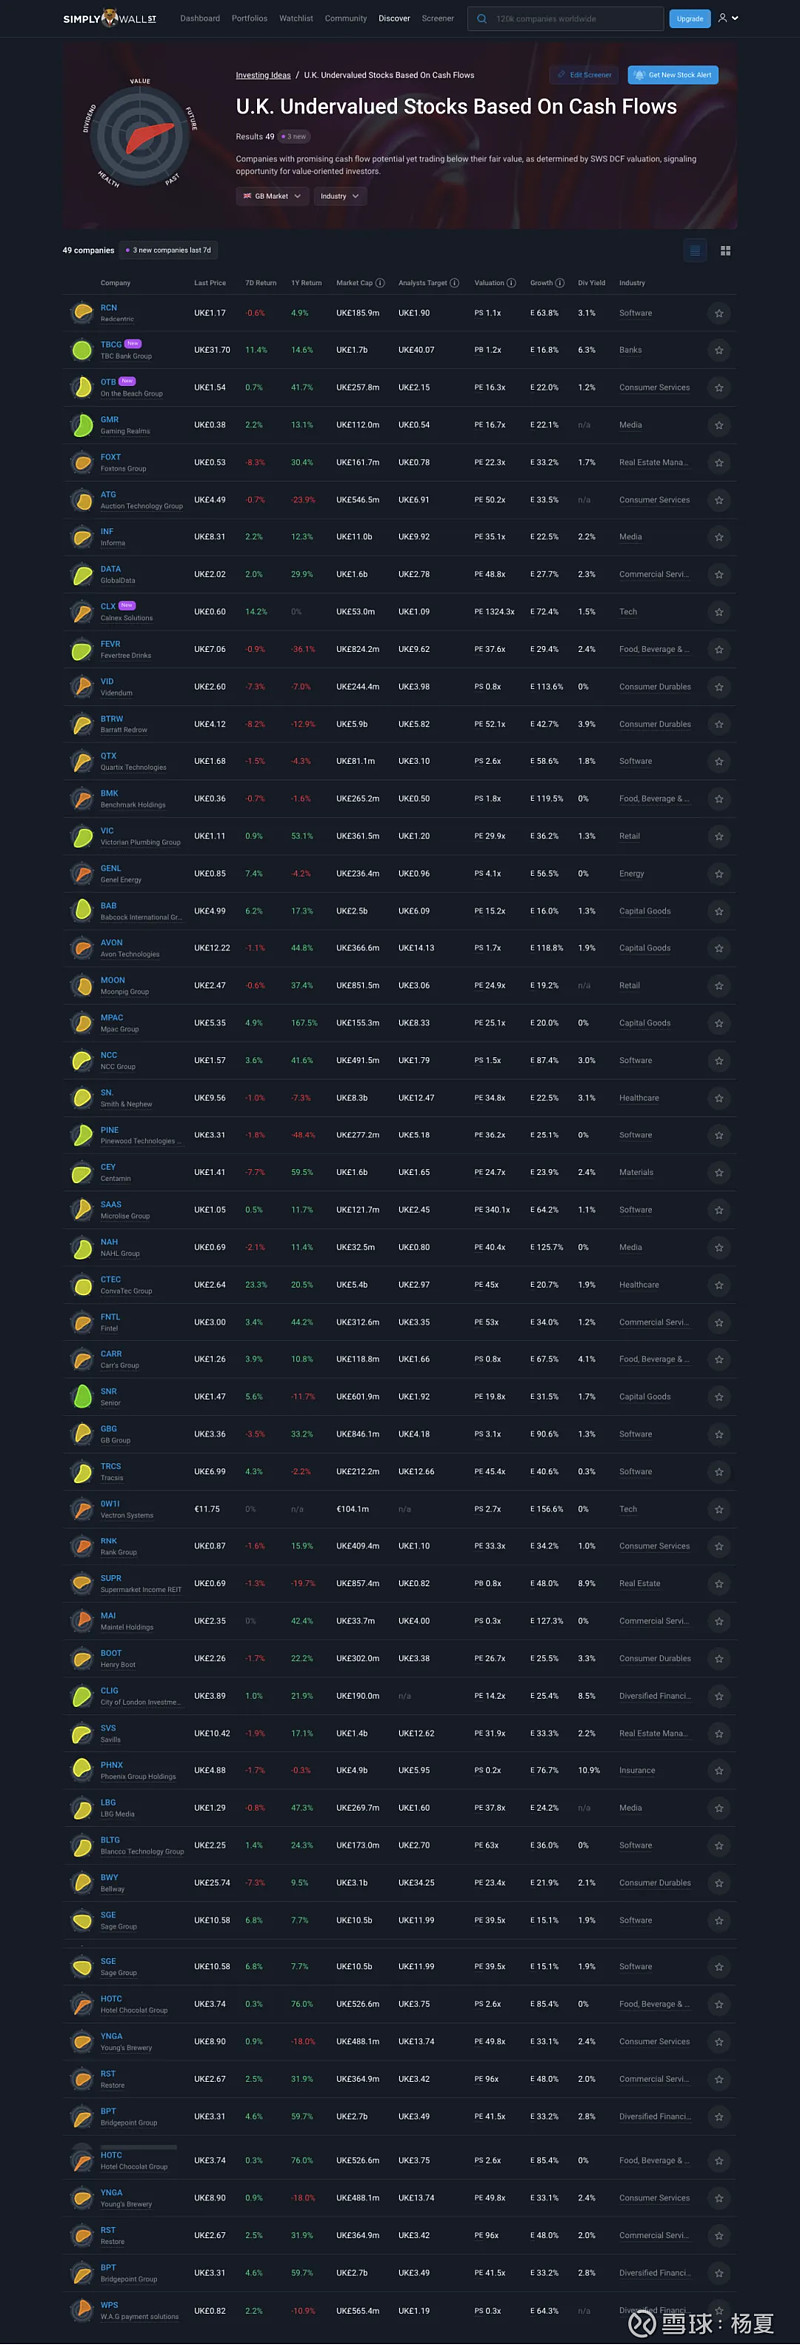The width and height of the screenshot is (800, 2350).
Task: Focus the companies worldwide search field
Action: [x=574, y=18]
